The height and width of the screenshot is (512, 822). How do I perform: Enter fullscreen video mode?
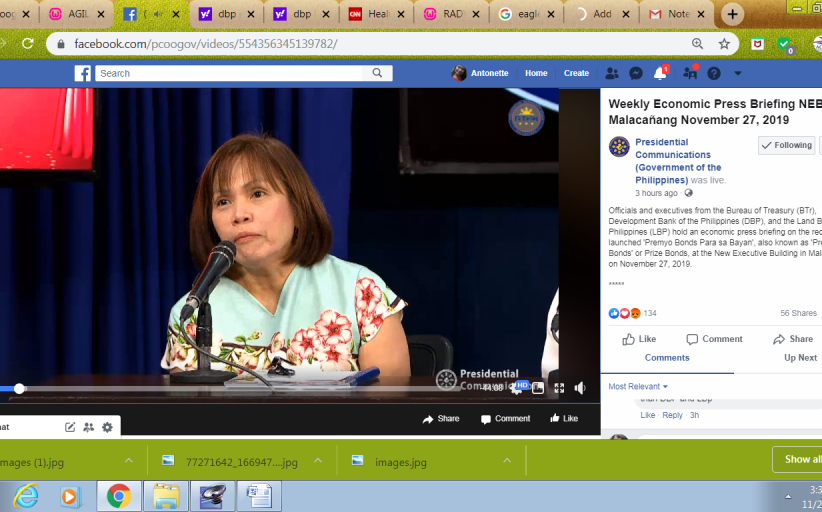(559, 388)
